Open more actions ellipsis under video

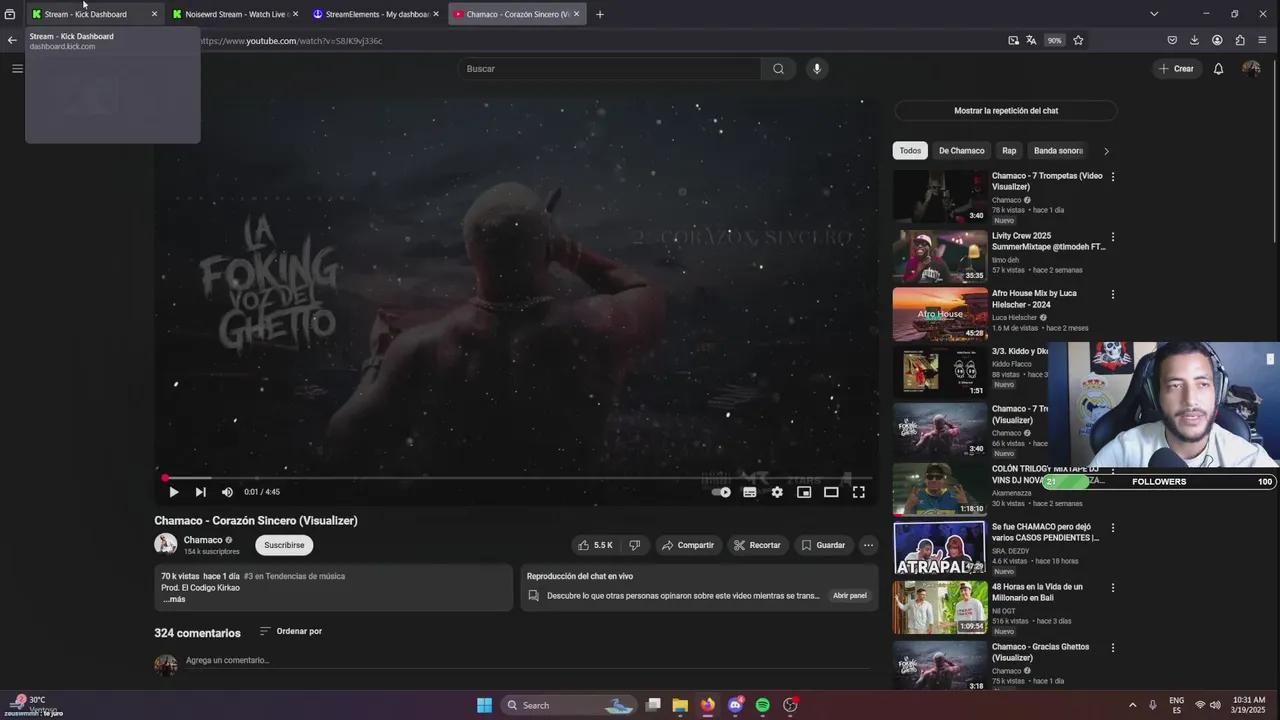pos(868,545)
